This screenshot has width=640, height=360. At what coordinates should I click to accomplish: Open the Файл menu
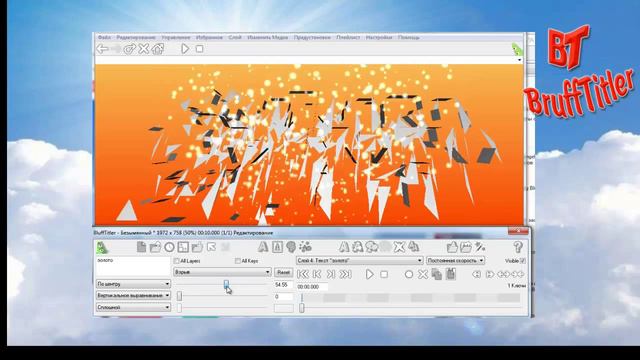pos(104,37)
